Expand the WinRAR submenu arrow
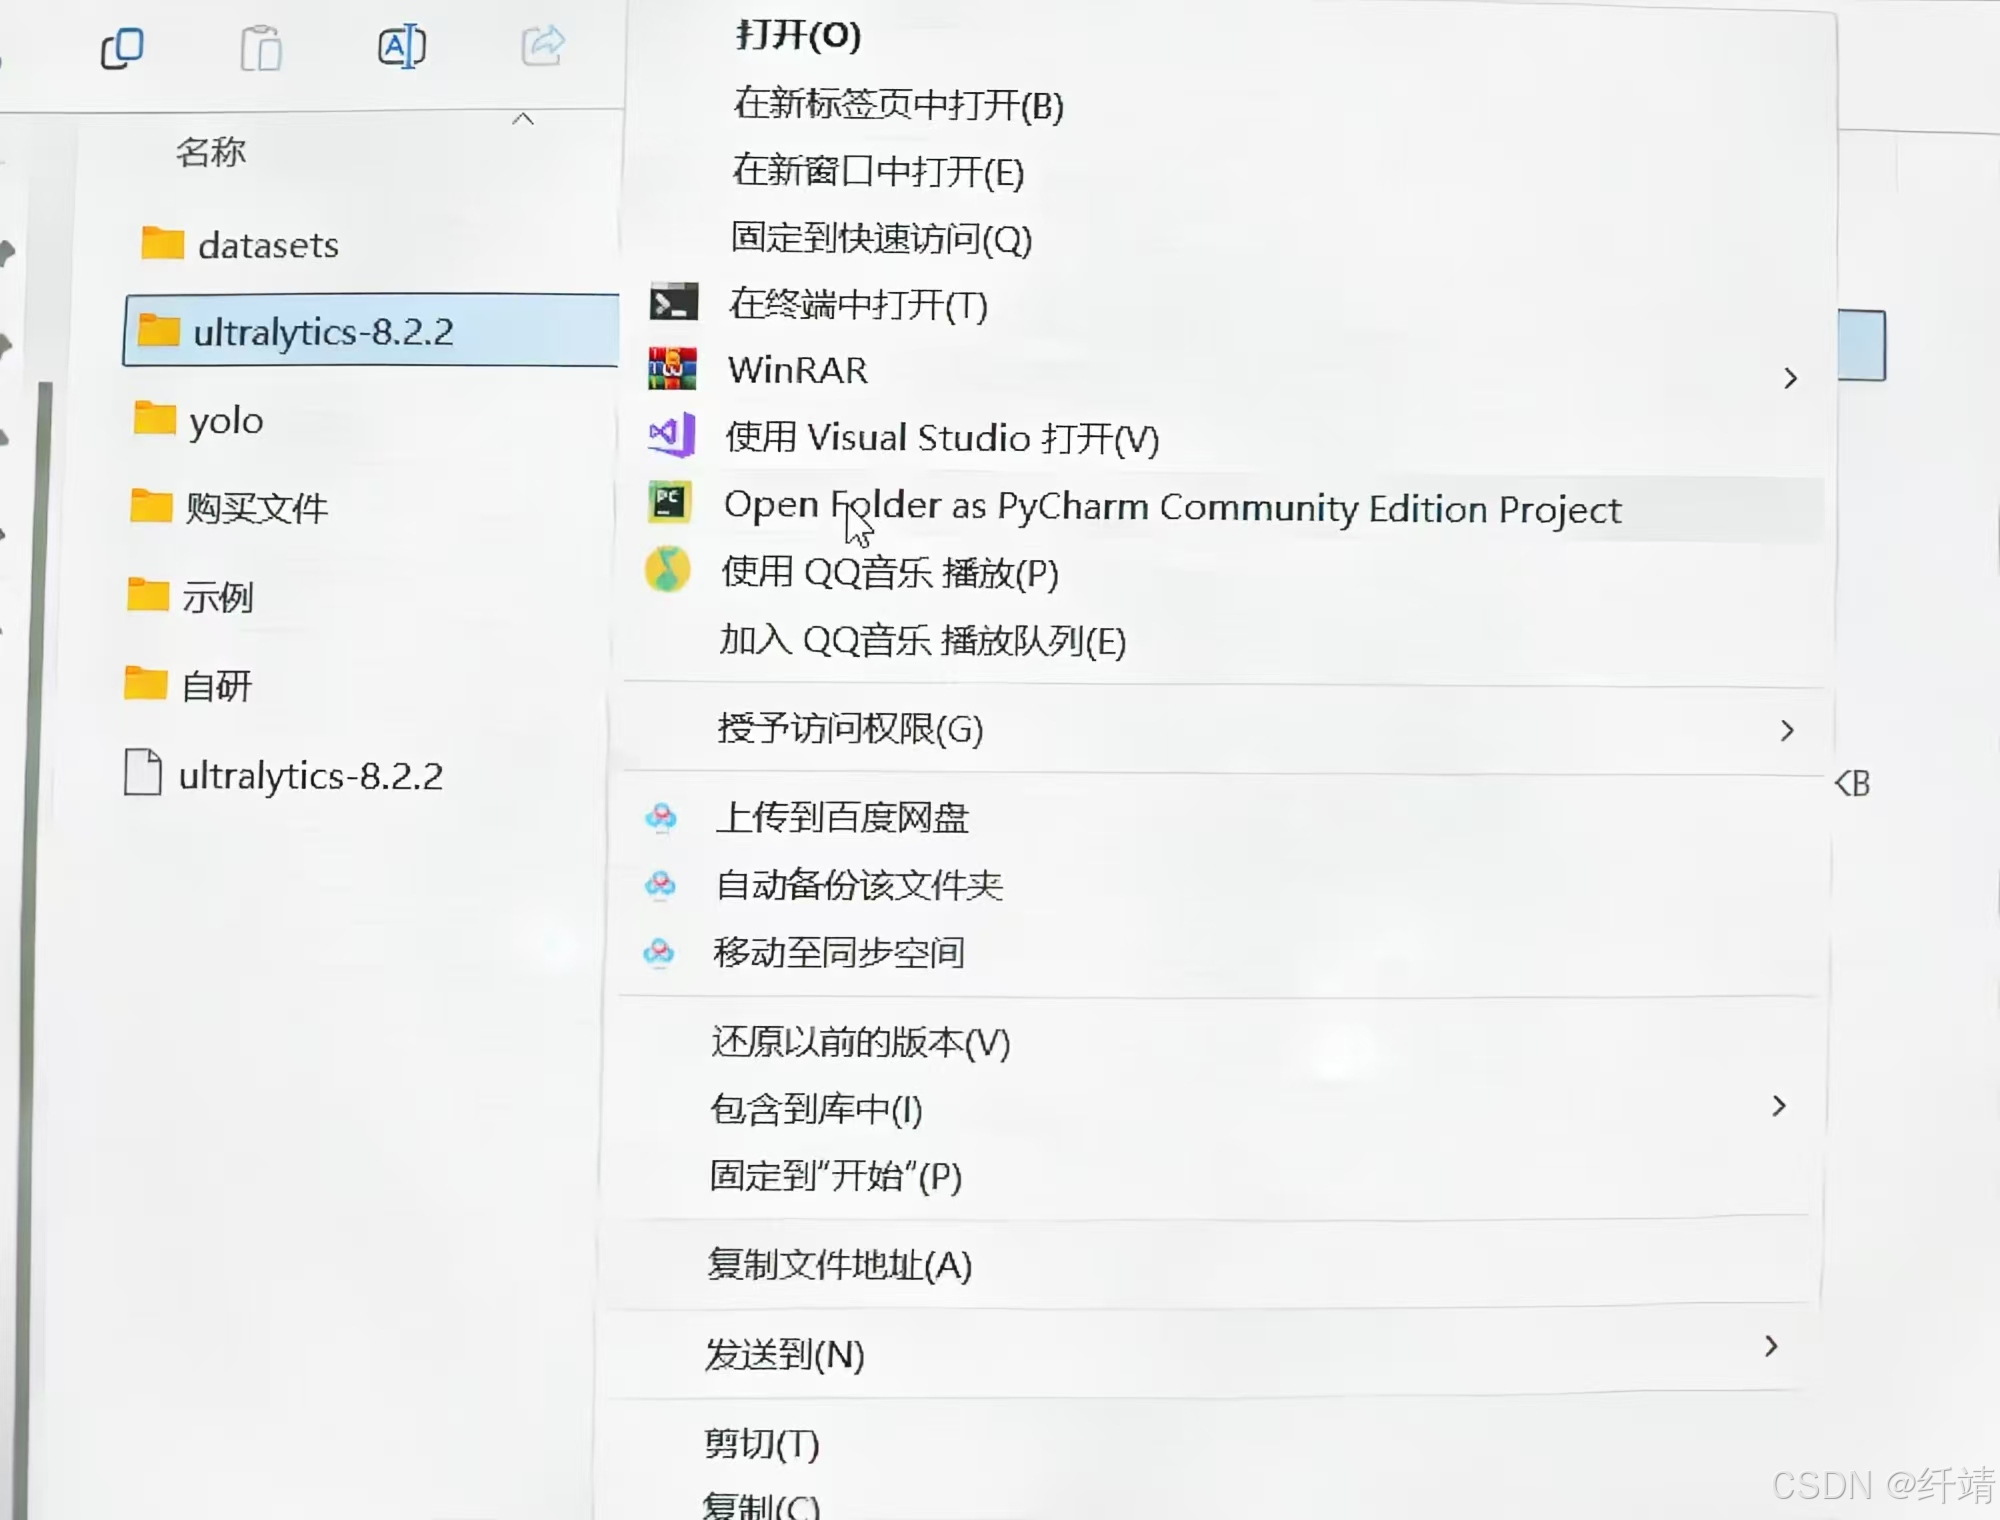Viewport: 2000px width, 1520px height. [1790, 378]
